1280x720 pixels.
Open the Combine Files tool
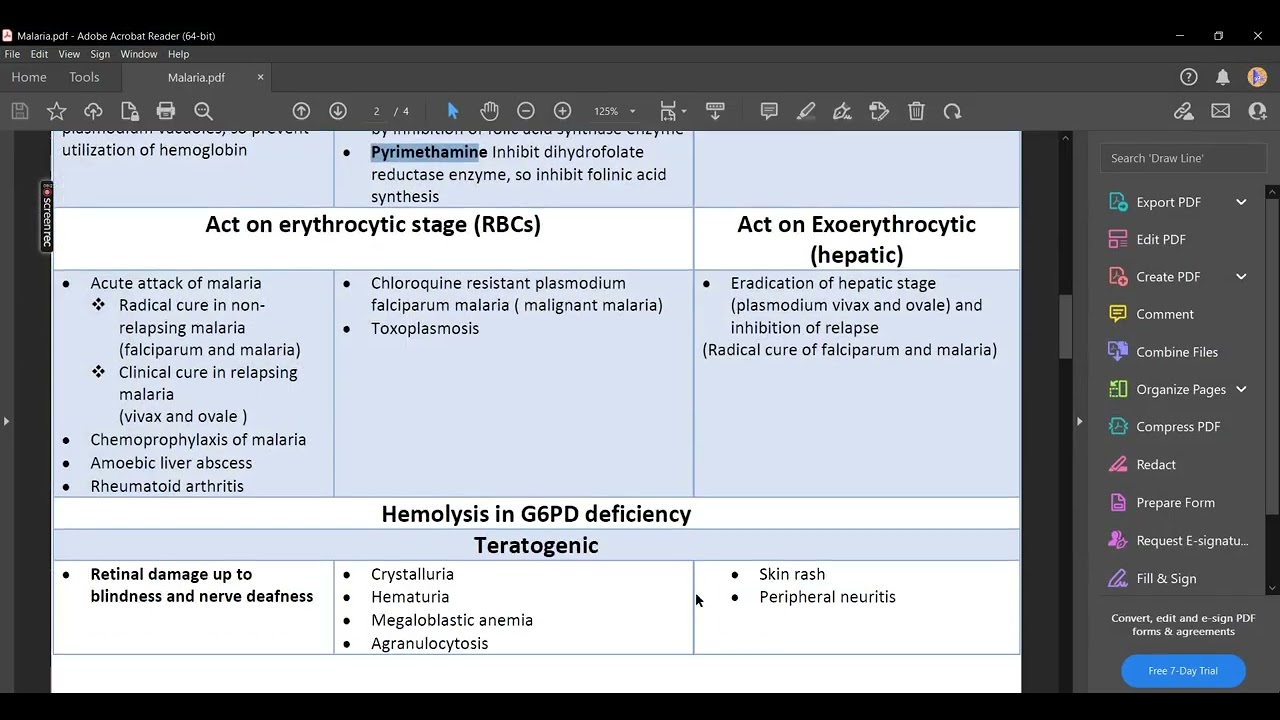tap(1177, 352)
